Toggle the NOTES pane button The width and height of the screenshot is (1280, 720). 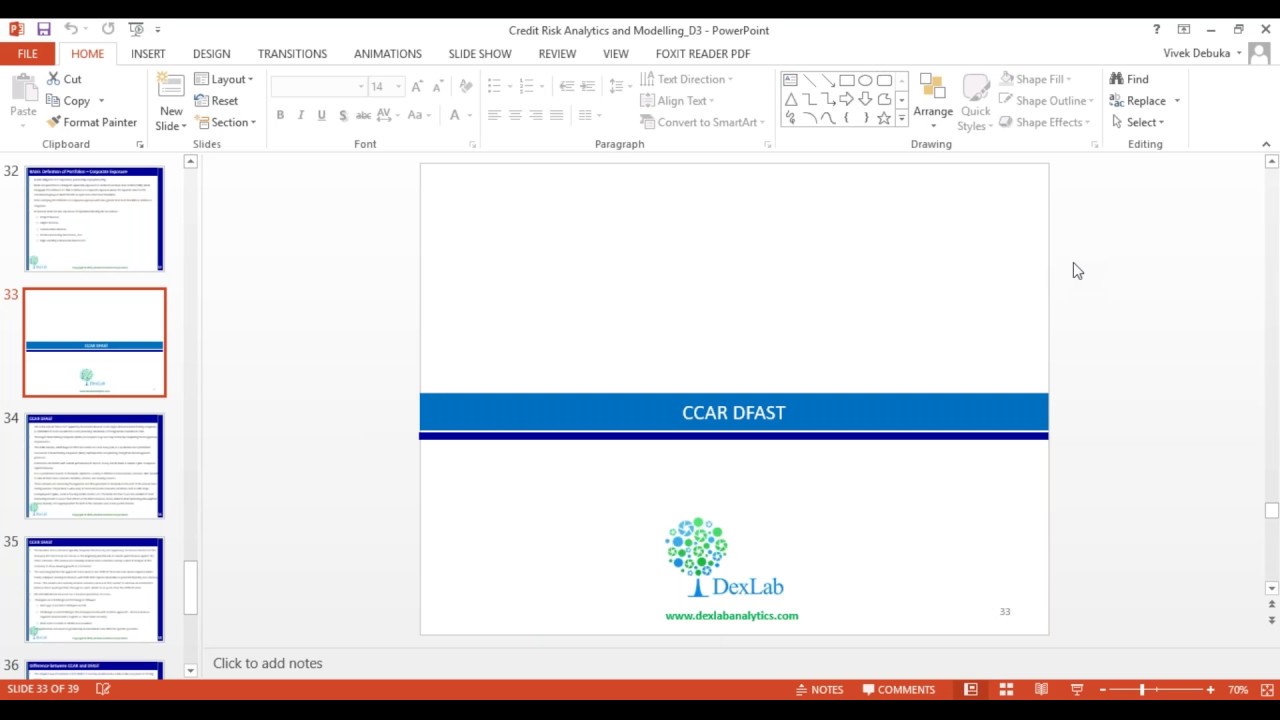coord(819,689)
